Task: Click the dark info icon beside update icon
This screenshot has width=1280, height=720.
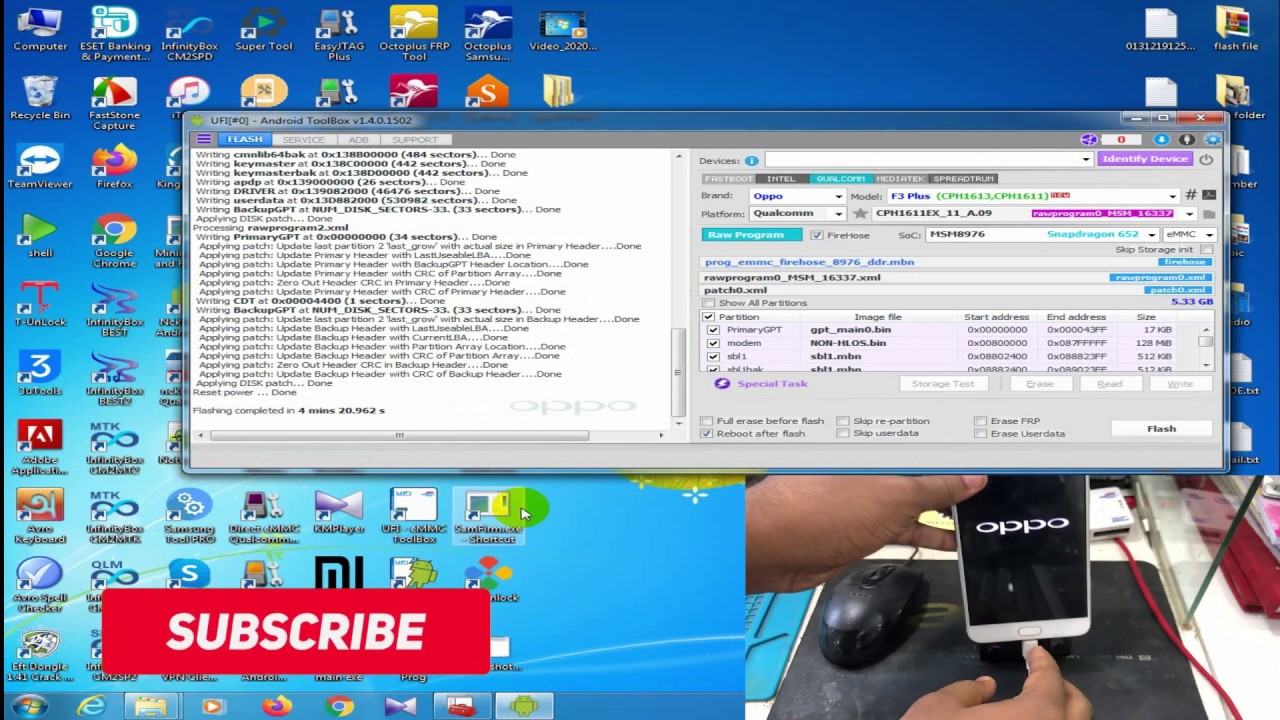Action: point(1187,140)
